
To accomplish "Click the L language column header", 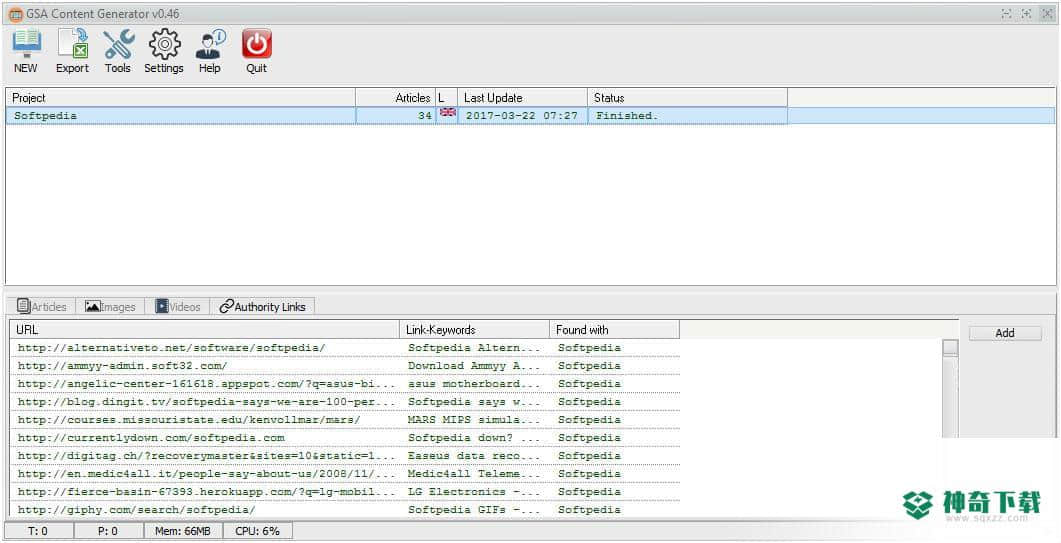I will click(447, 97).
